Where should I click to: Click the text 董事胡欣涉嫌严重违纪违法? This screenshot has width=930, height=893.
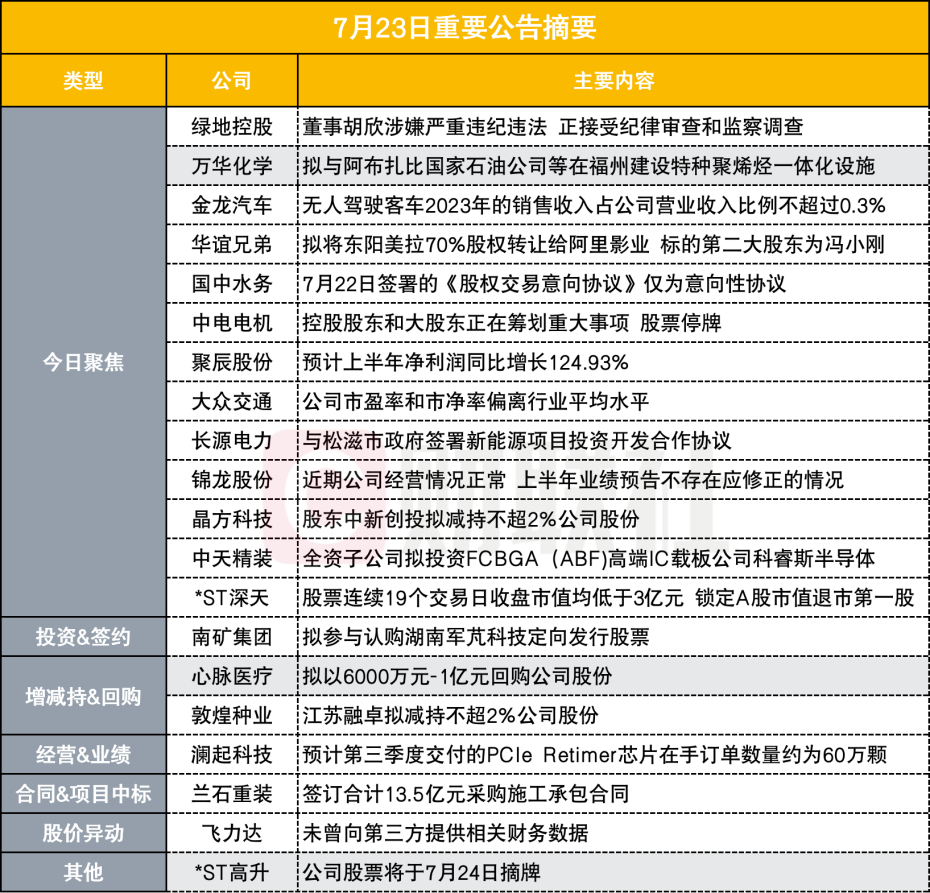[x=425, y=127]
